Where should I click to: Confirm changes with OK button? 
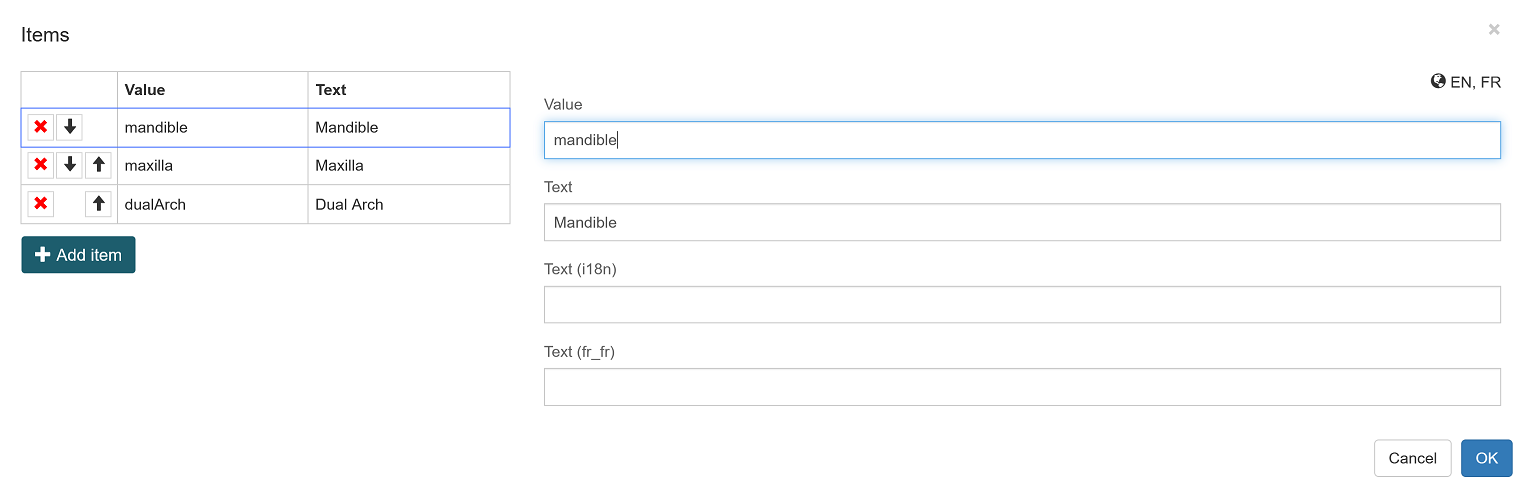point(1486,458)
